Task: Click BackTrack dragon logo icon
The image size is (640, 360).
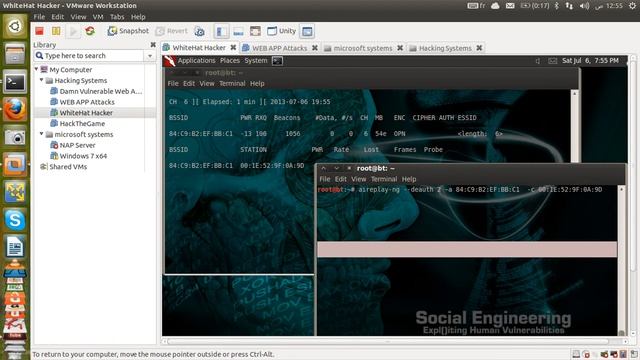Action: pyautogui.click(x=169, y=61)
